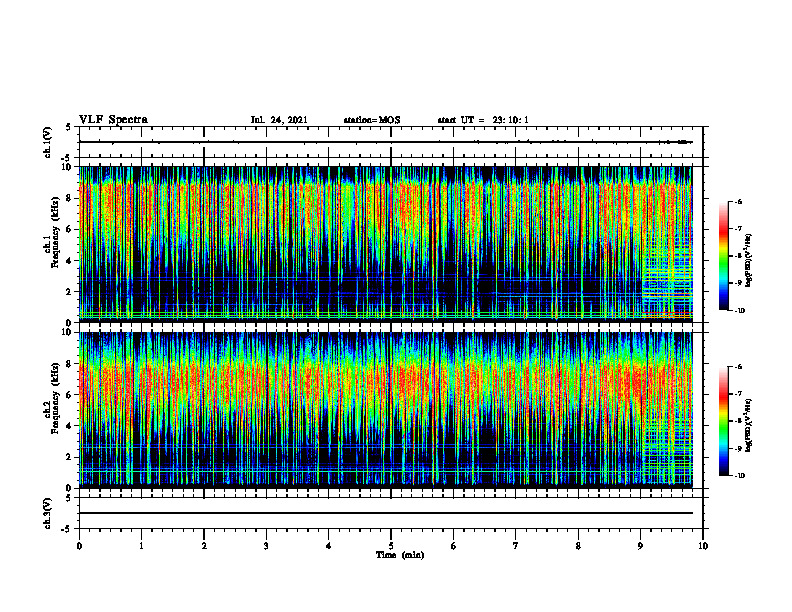
Task: Click the ch.1 colorbar "-10" label
Action: (x=739, y=310)
